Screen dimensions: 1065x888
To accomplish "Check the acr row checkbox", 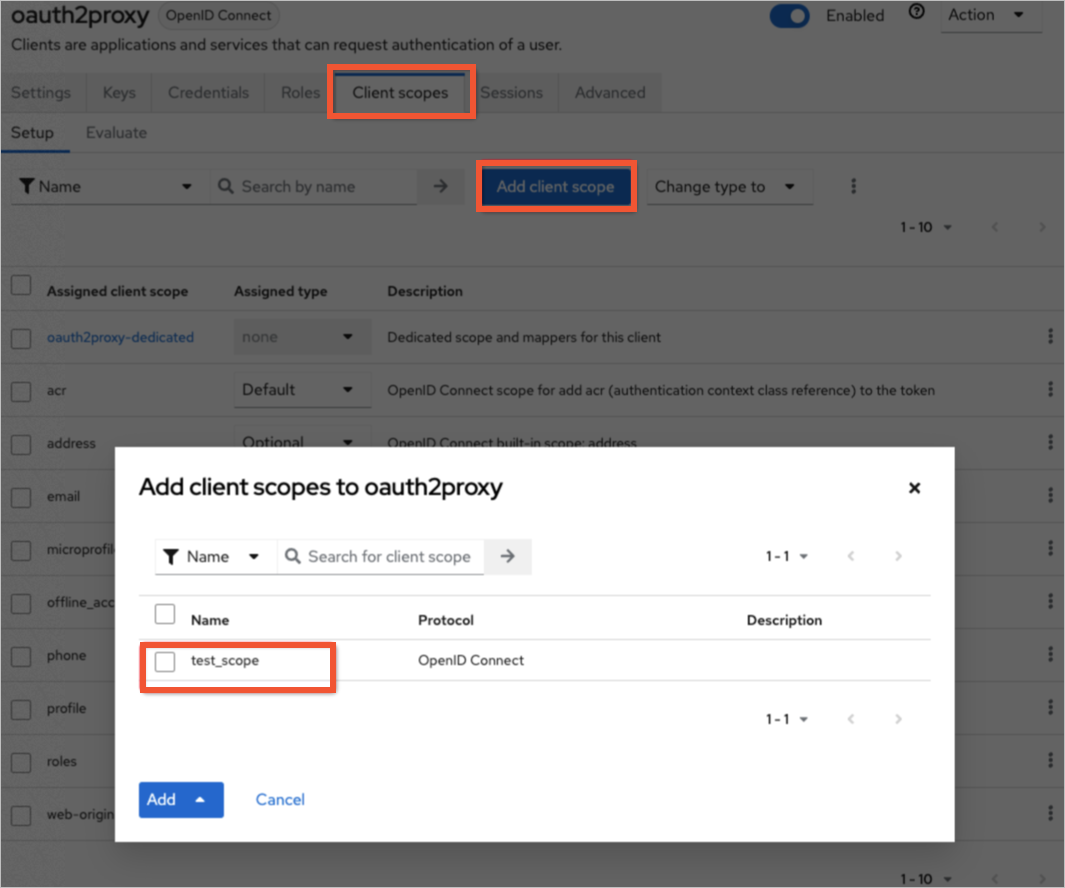I will [x=21, y=391].
